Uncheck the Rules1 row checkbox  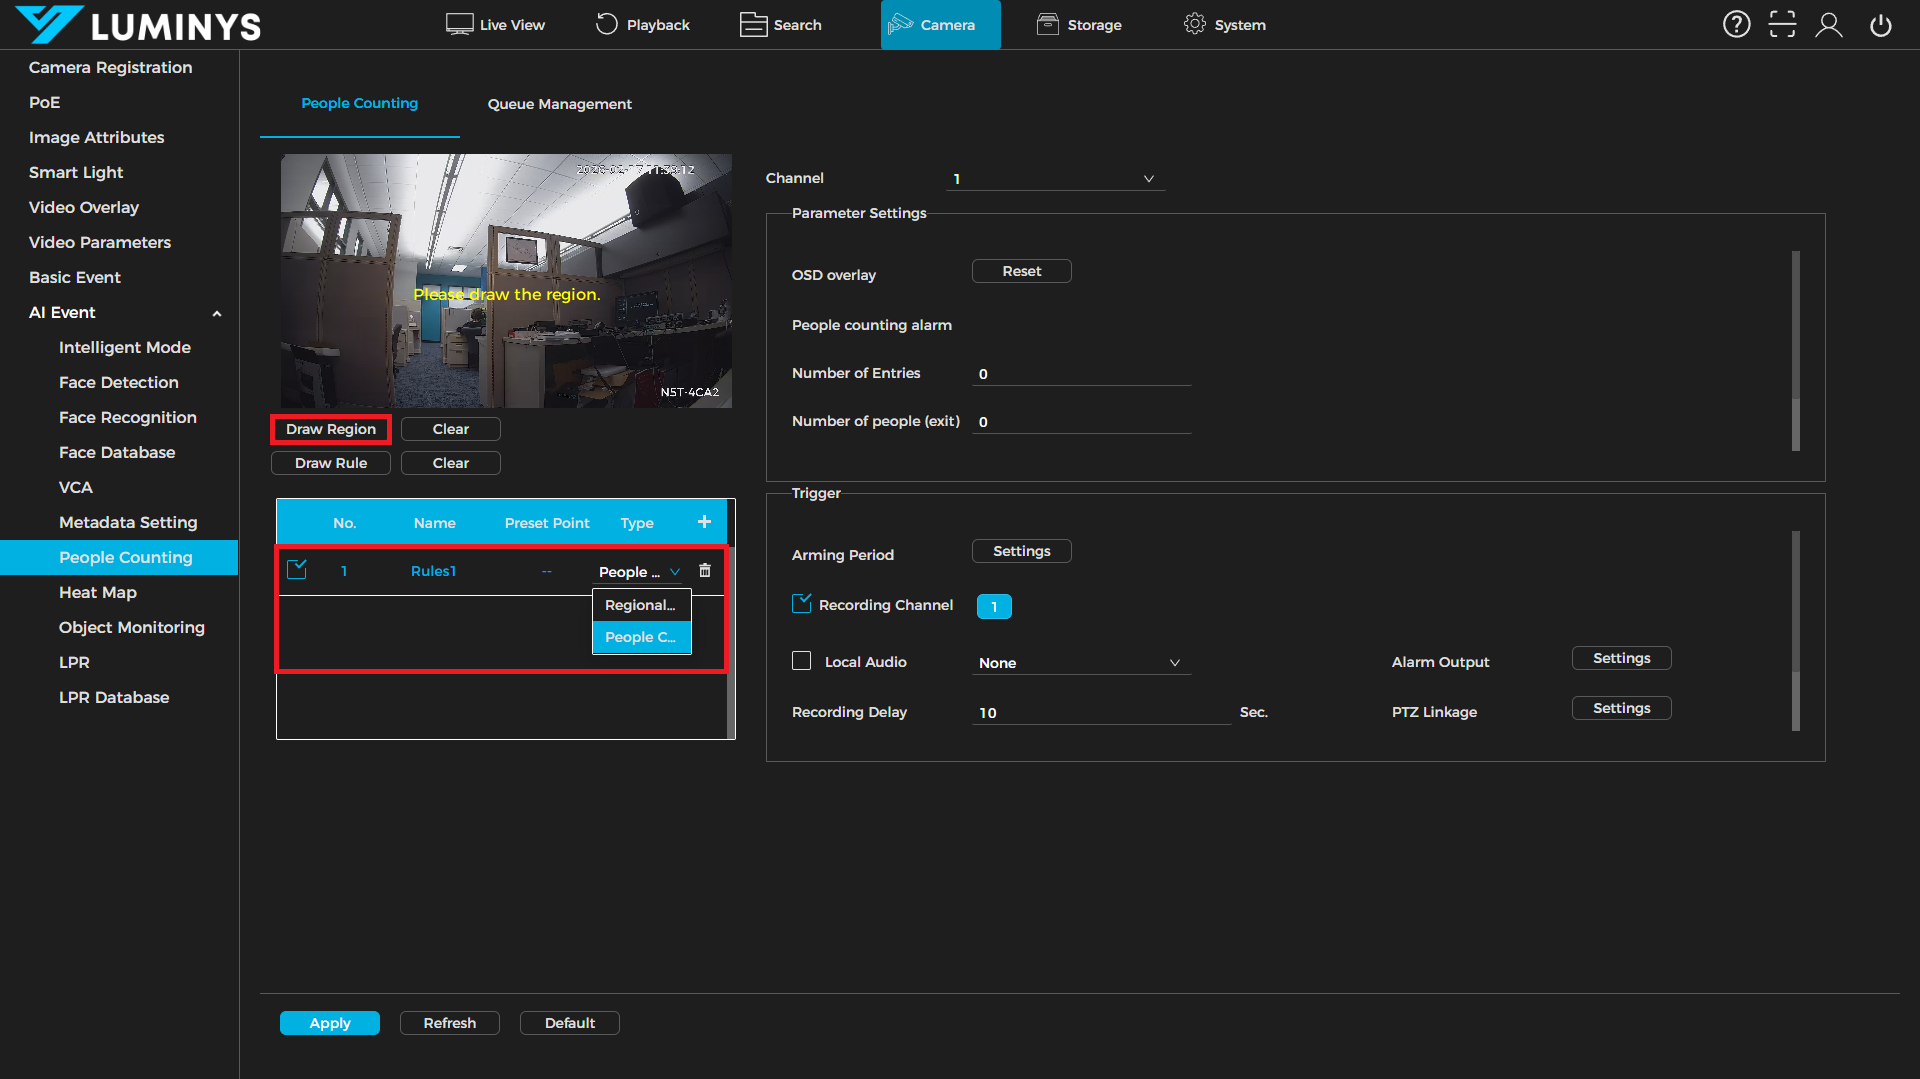[297, 570]
